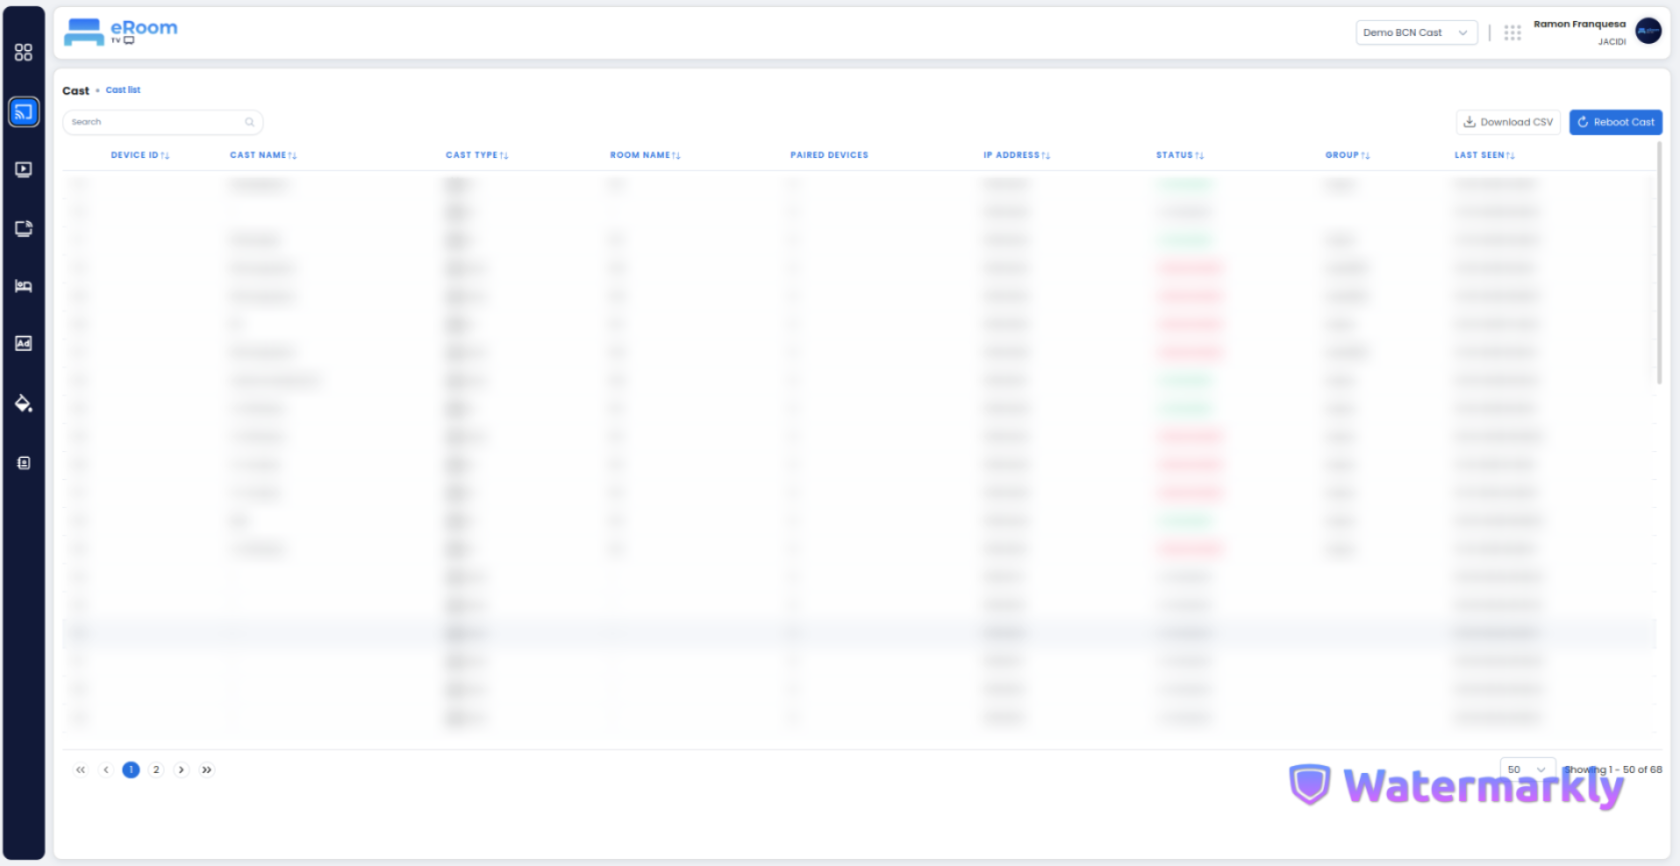This screenshot has height=866, width=1680.
Task: Sort by Room Name column
Action: (x=645, y=155)
